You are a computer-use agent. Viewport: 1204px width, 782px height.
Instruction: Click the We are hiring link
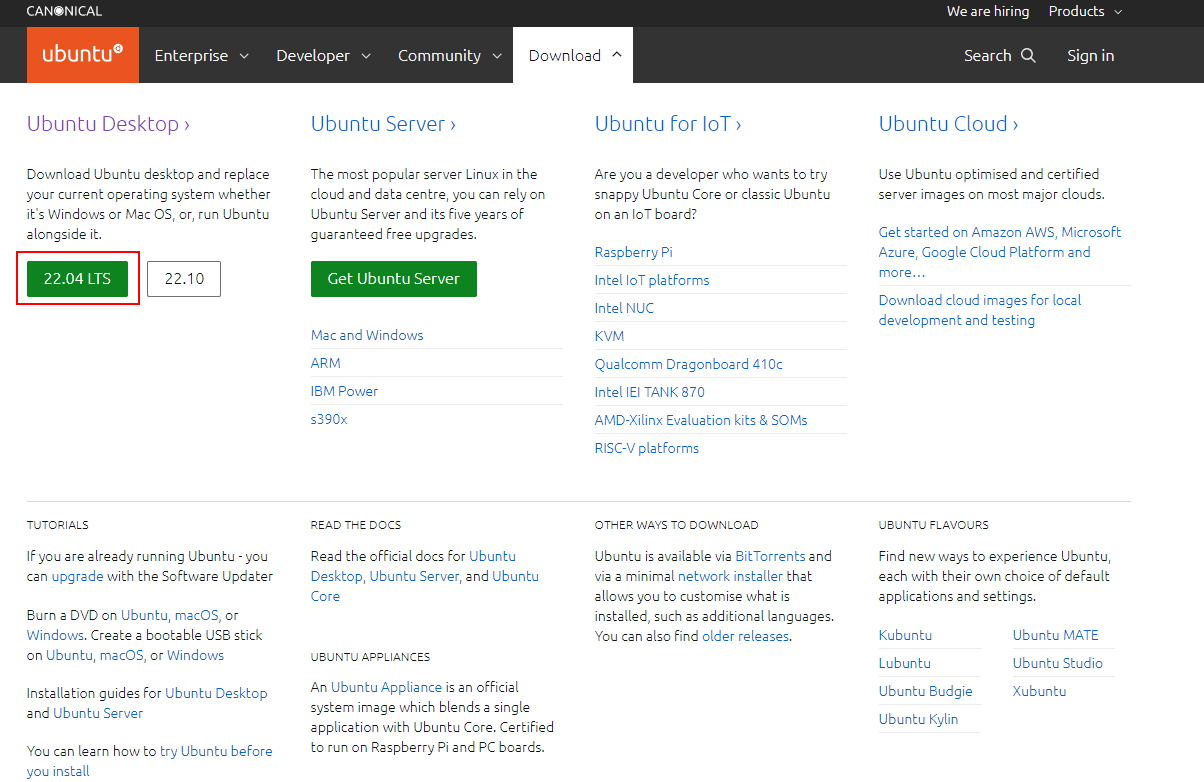click(x=989, y=12)
